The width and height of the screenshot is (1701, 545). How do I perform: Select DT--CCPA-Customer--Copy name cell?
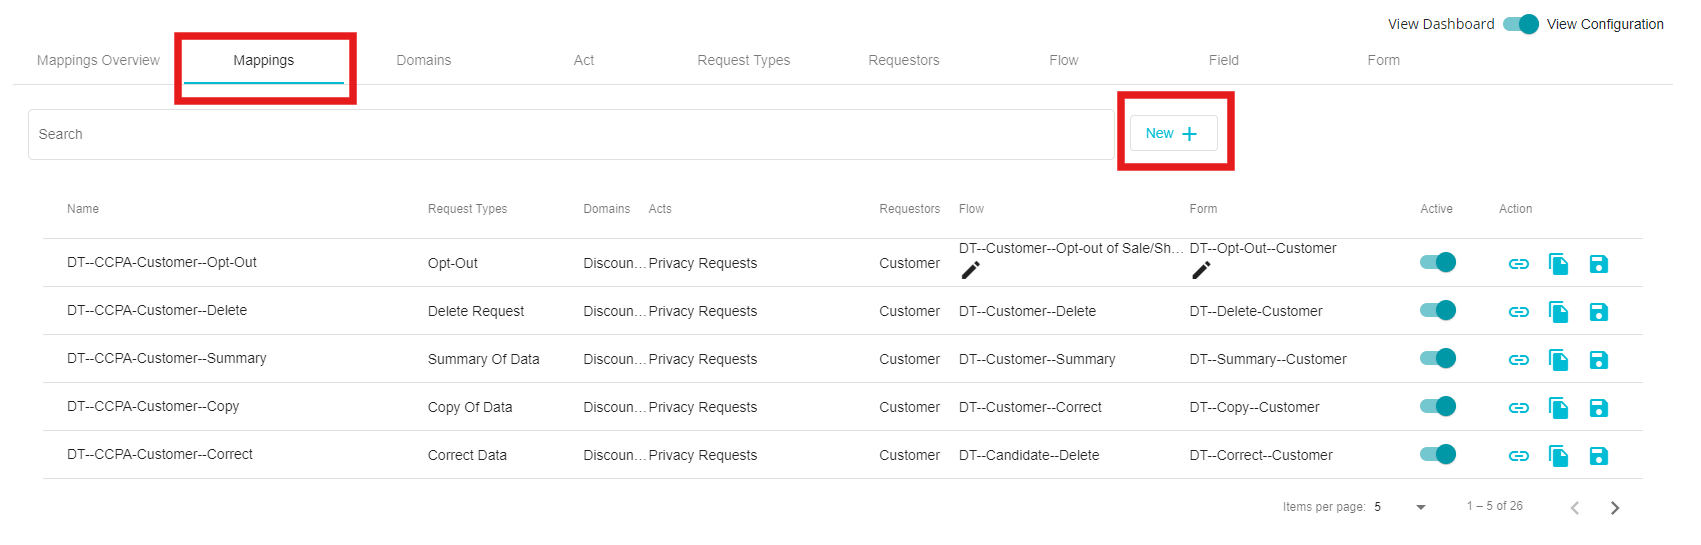point(153,406)
